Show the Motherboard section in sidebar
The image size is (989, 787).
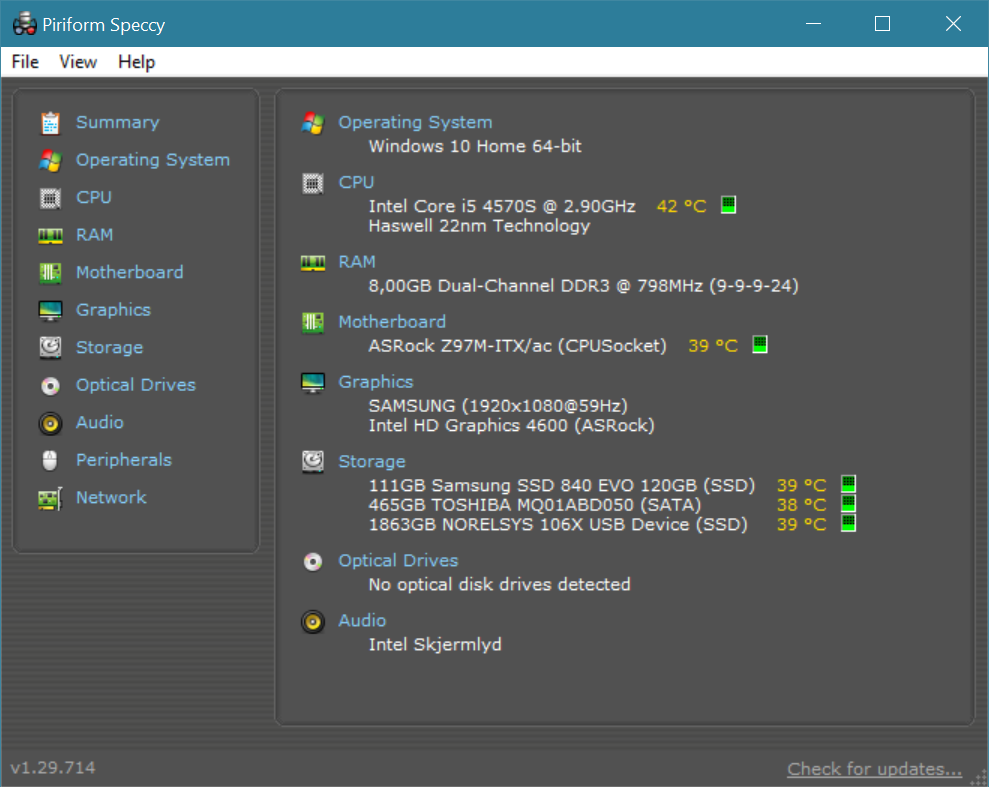[130, 272]
